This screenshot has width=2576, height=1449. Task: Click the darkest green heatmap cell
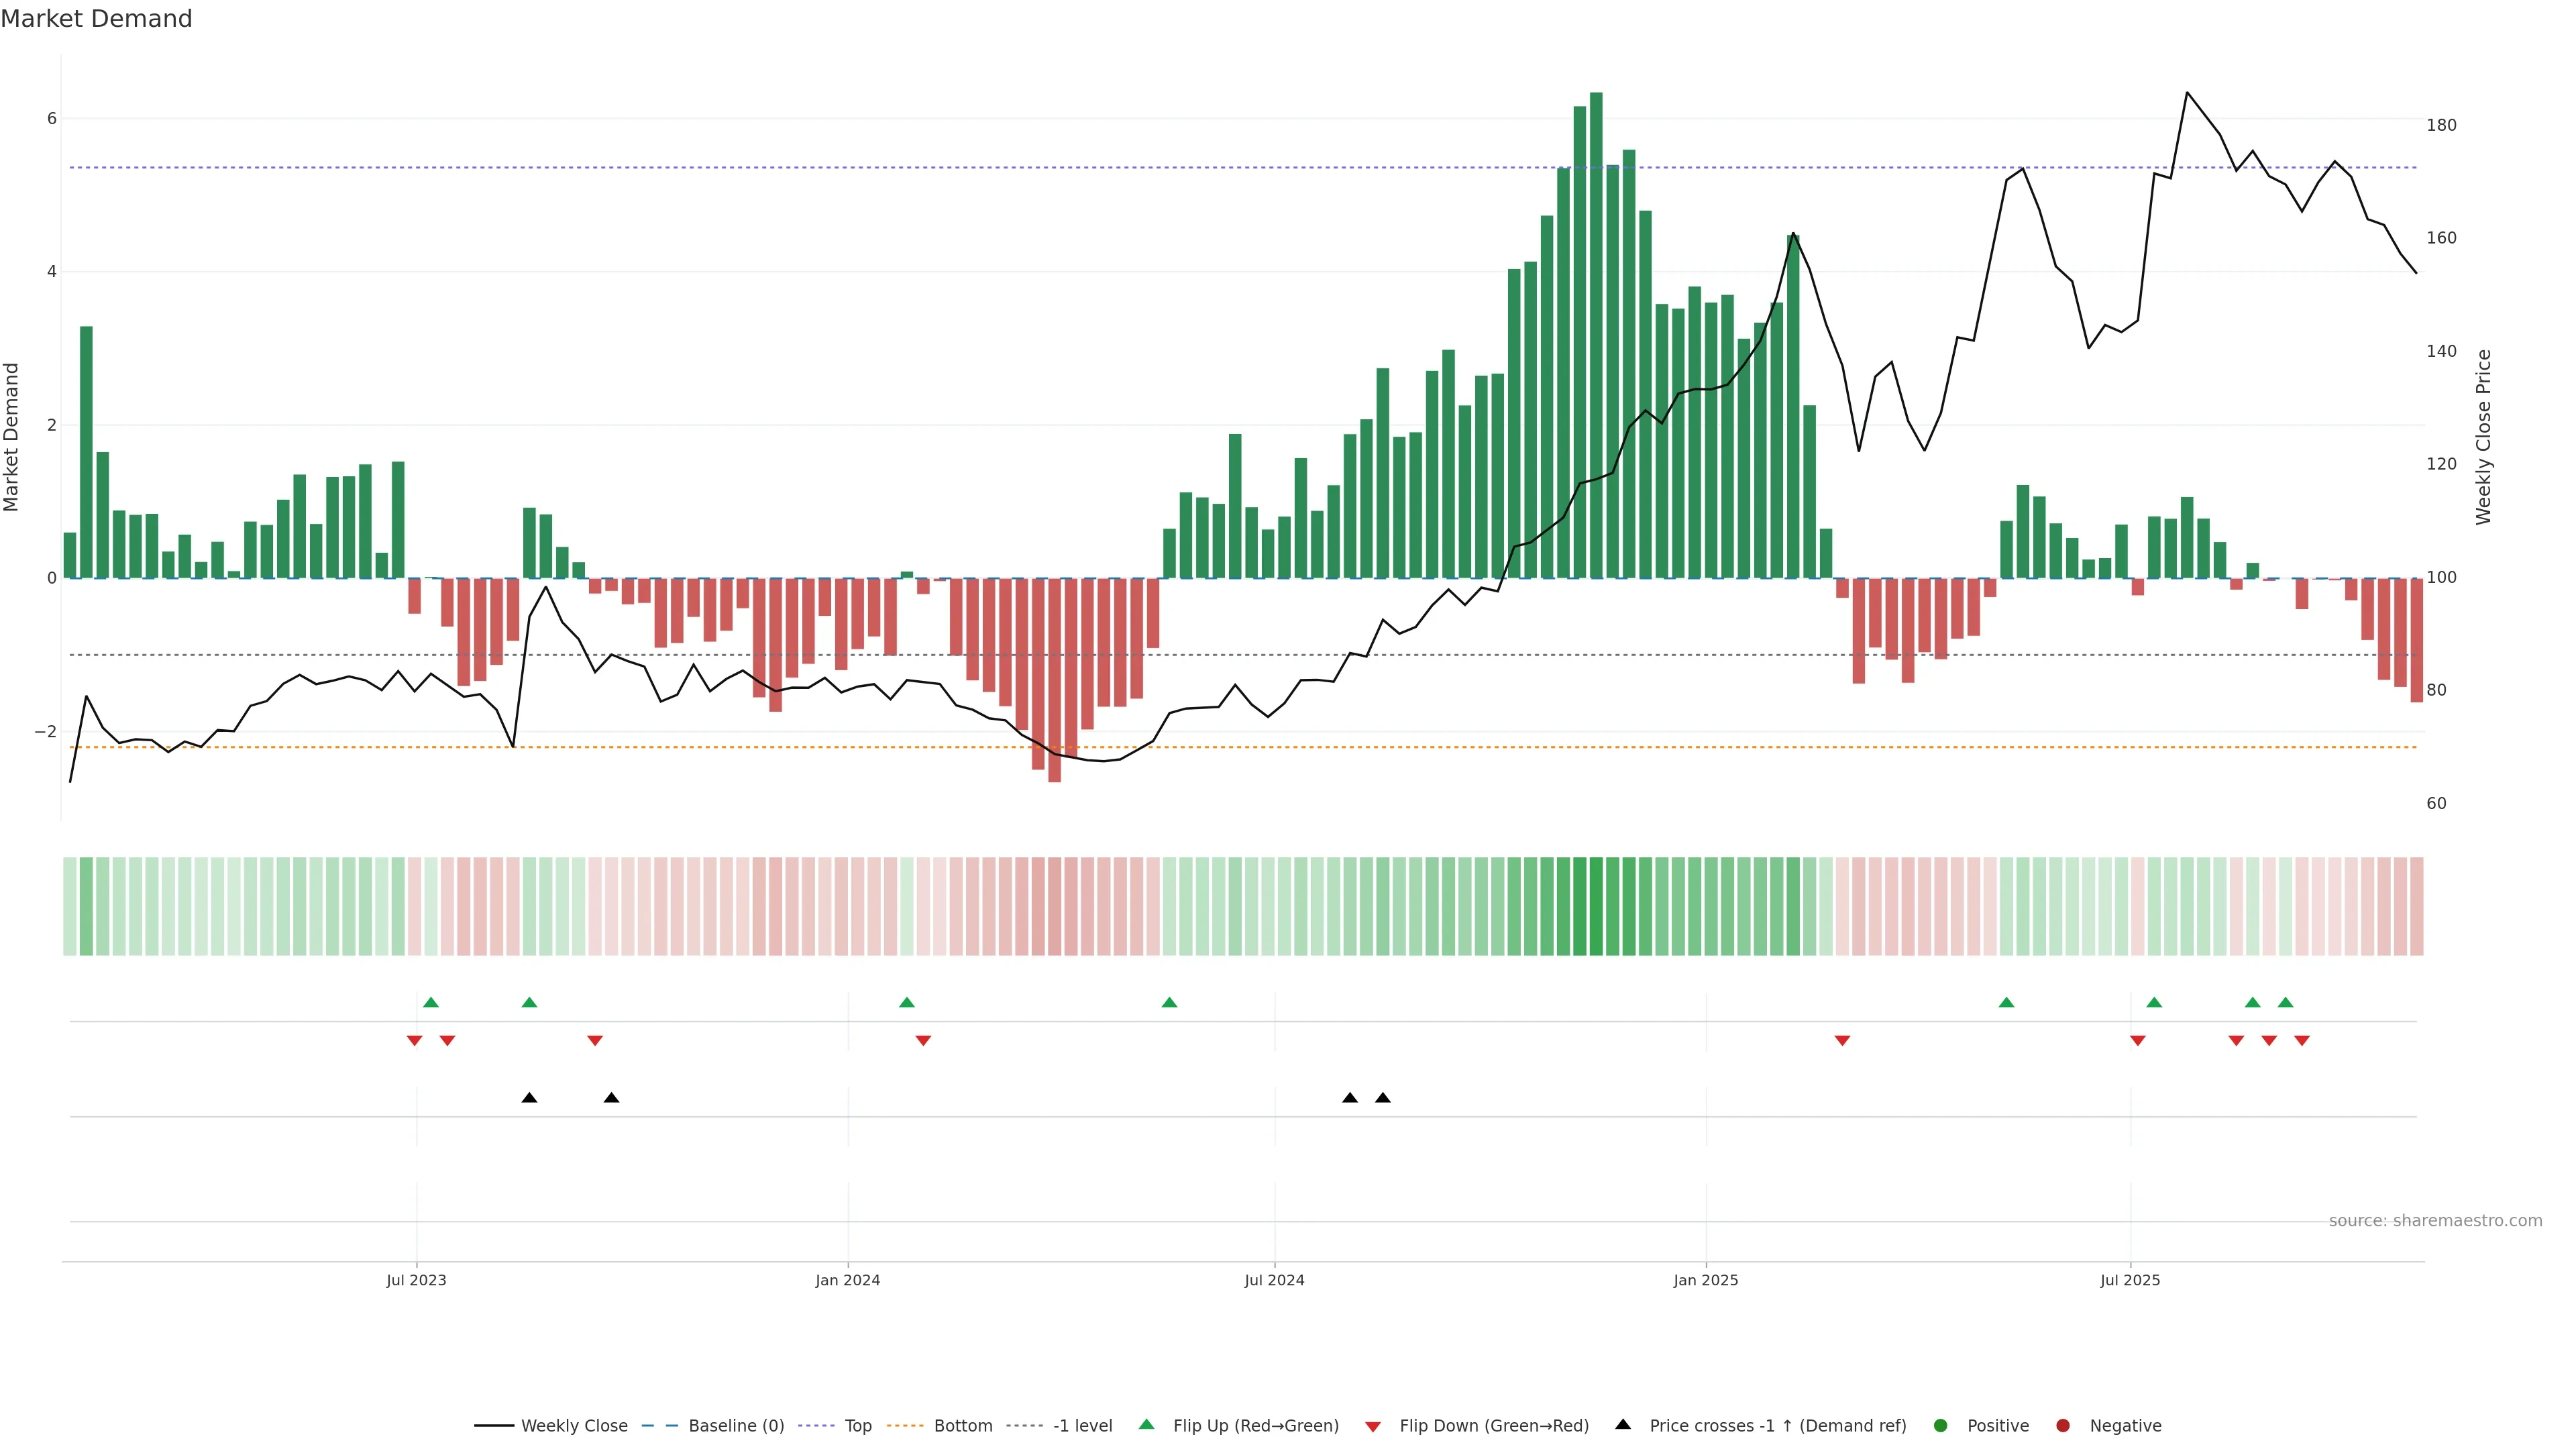[x=1596, y=906]
